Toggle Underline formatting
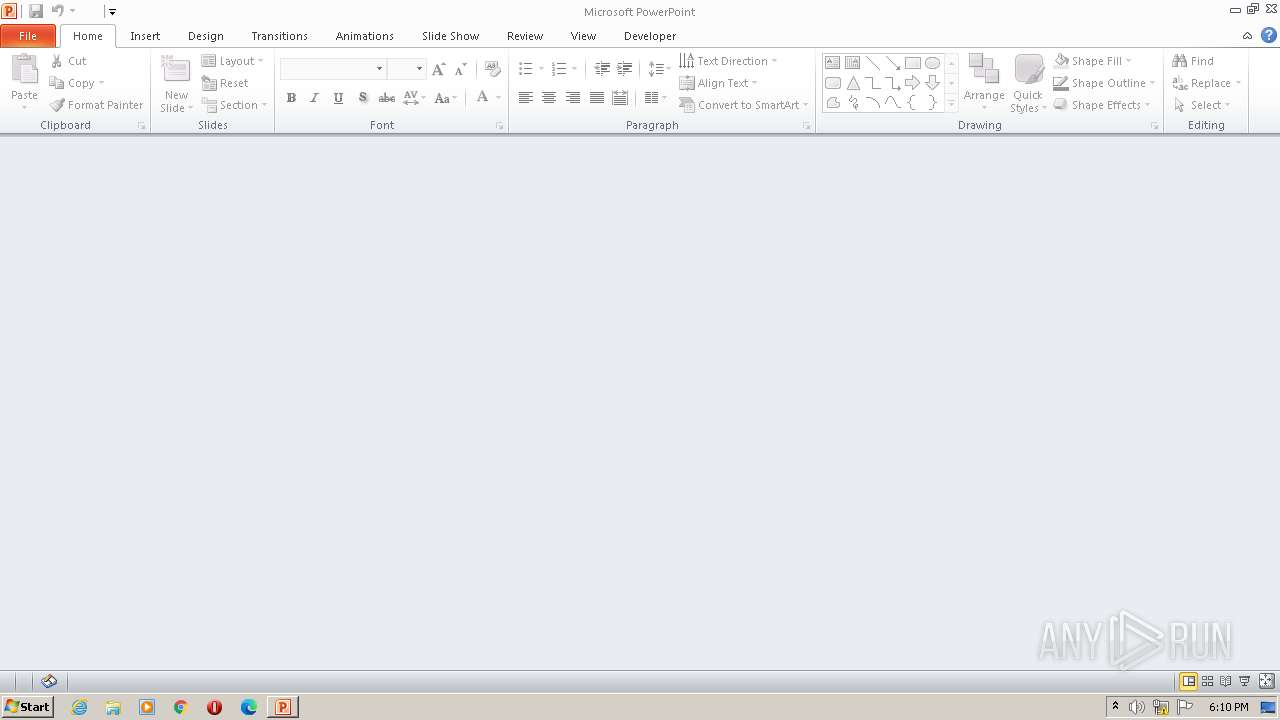The width and height of the screenshot is (1280, 720). point(338,98)
